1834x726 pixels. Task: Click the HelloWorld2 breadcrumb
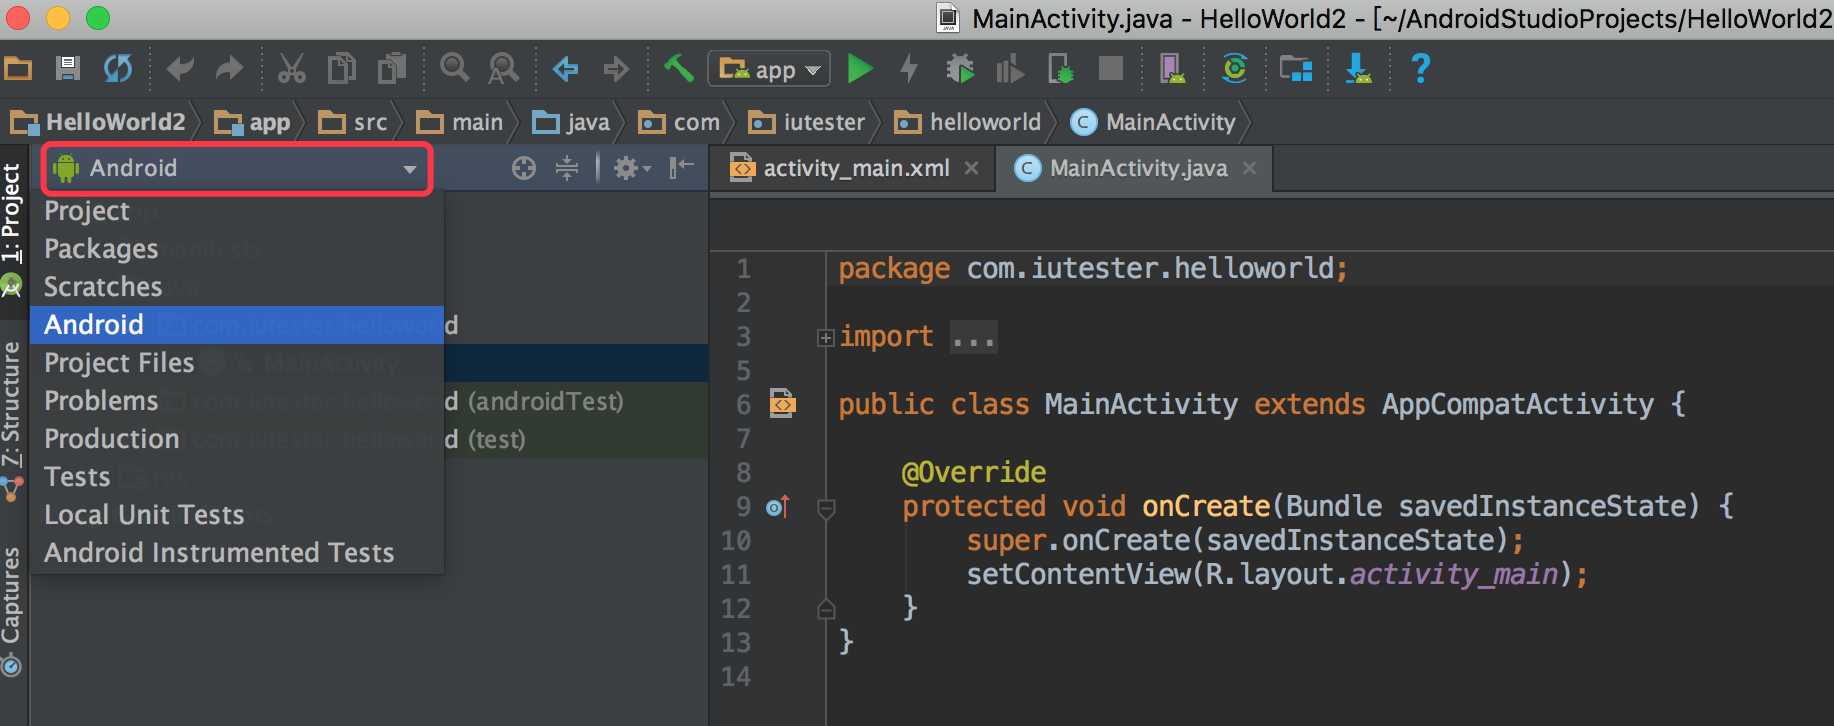coord(98,123)
